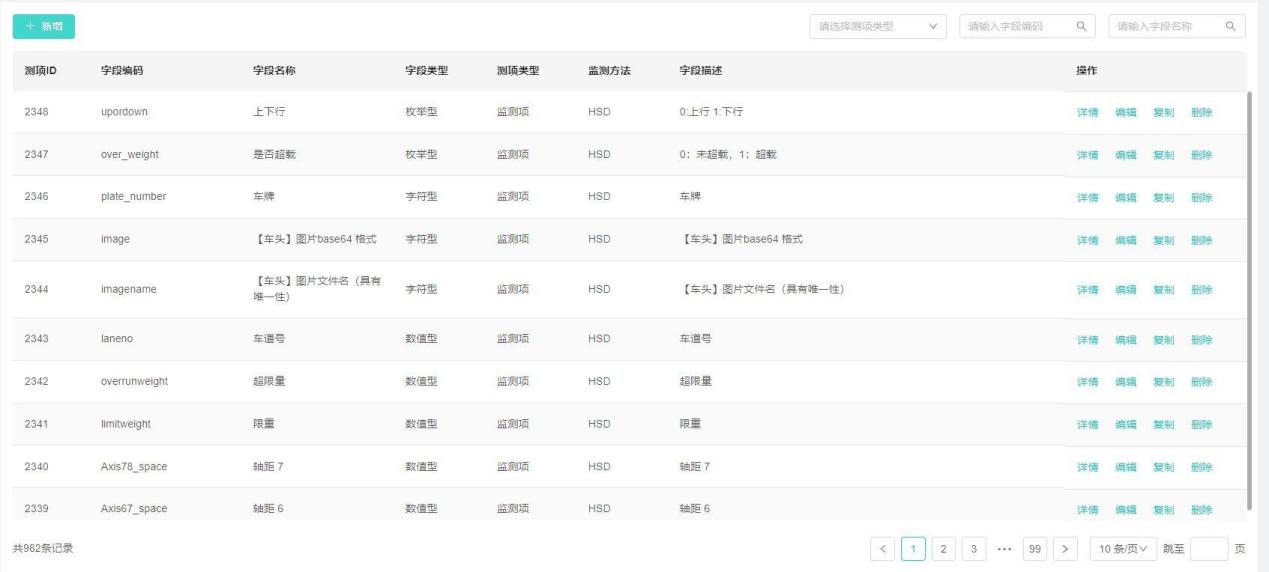Open the 10 条/页 page size dropdown
This screenshot has width=1269, height=572.
[x=1123, y=549]
